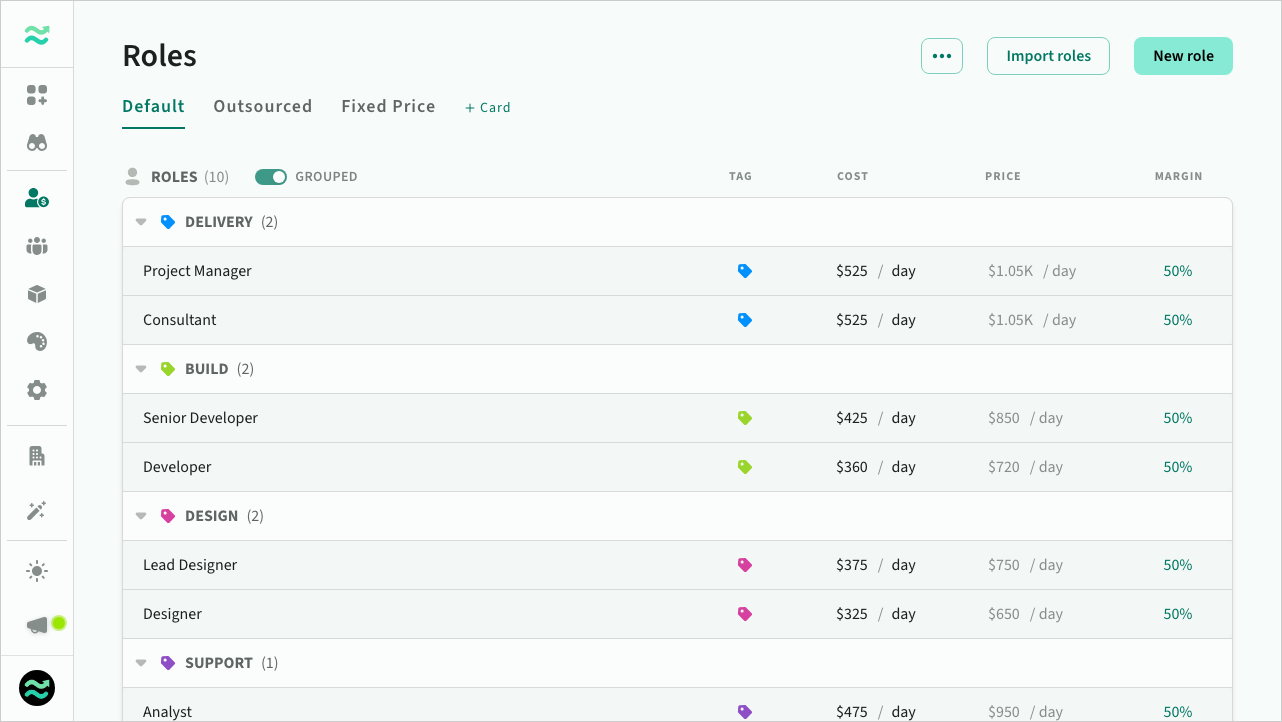Click the New role button
The image size is (1282, 722).
(1183, 56)
